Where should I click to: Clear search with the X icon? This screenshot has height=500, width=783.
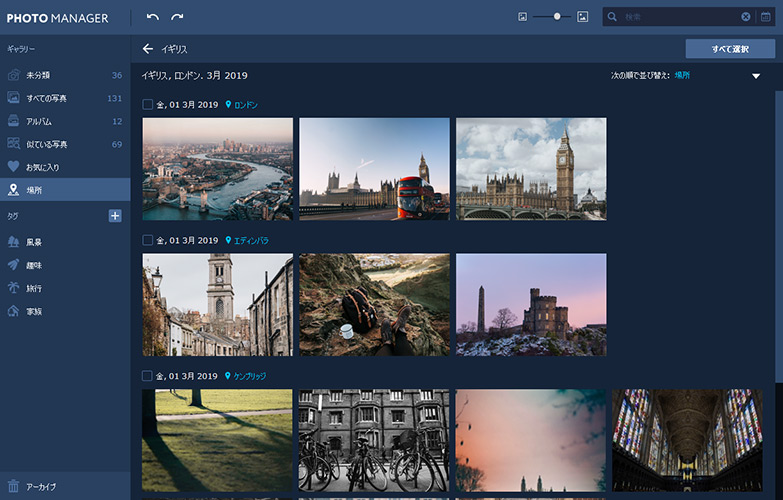coord(746,17)
